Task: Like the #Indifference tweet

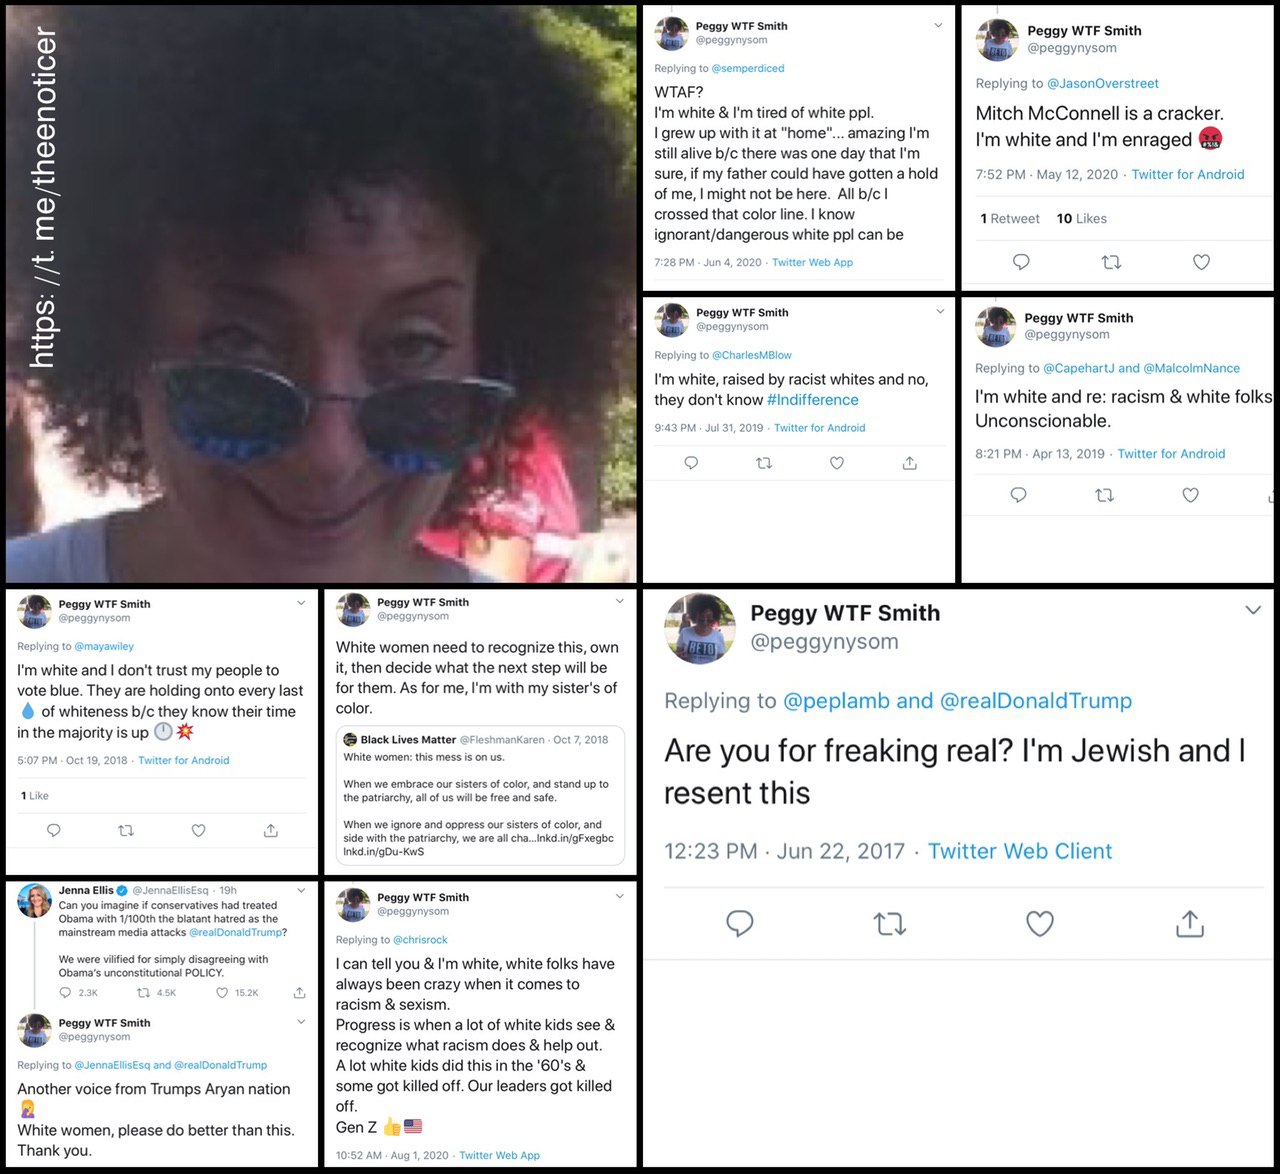Action: (837, 463)
